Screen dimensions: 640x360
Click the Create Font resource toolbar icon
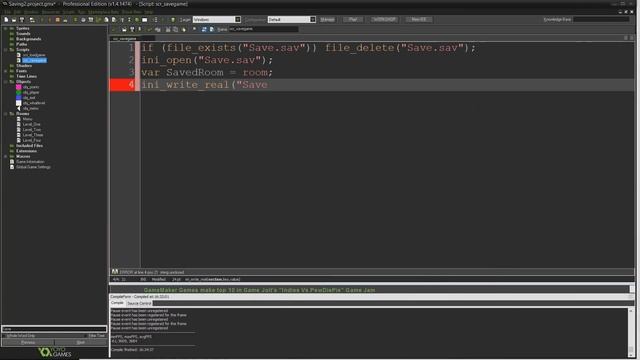point(122,20)
